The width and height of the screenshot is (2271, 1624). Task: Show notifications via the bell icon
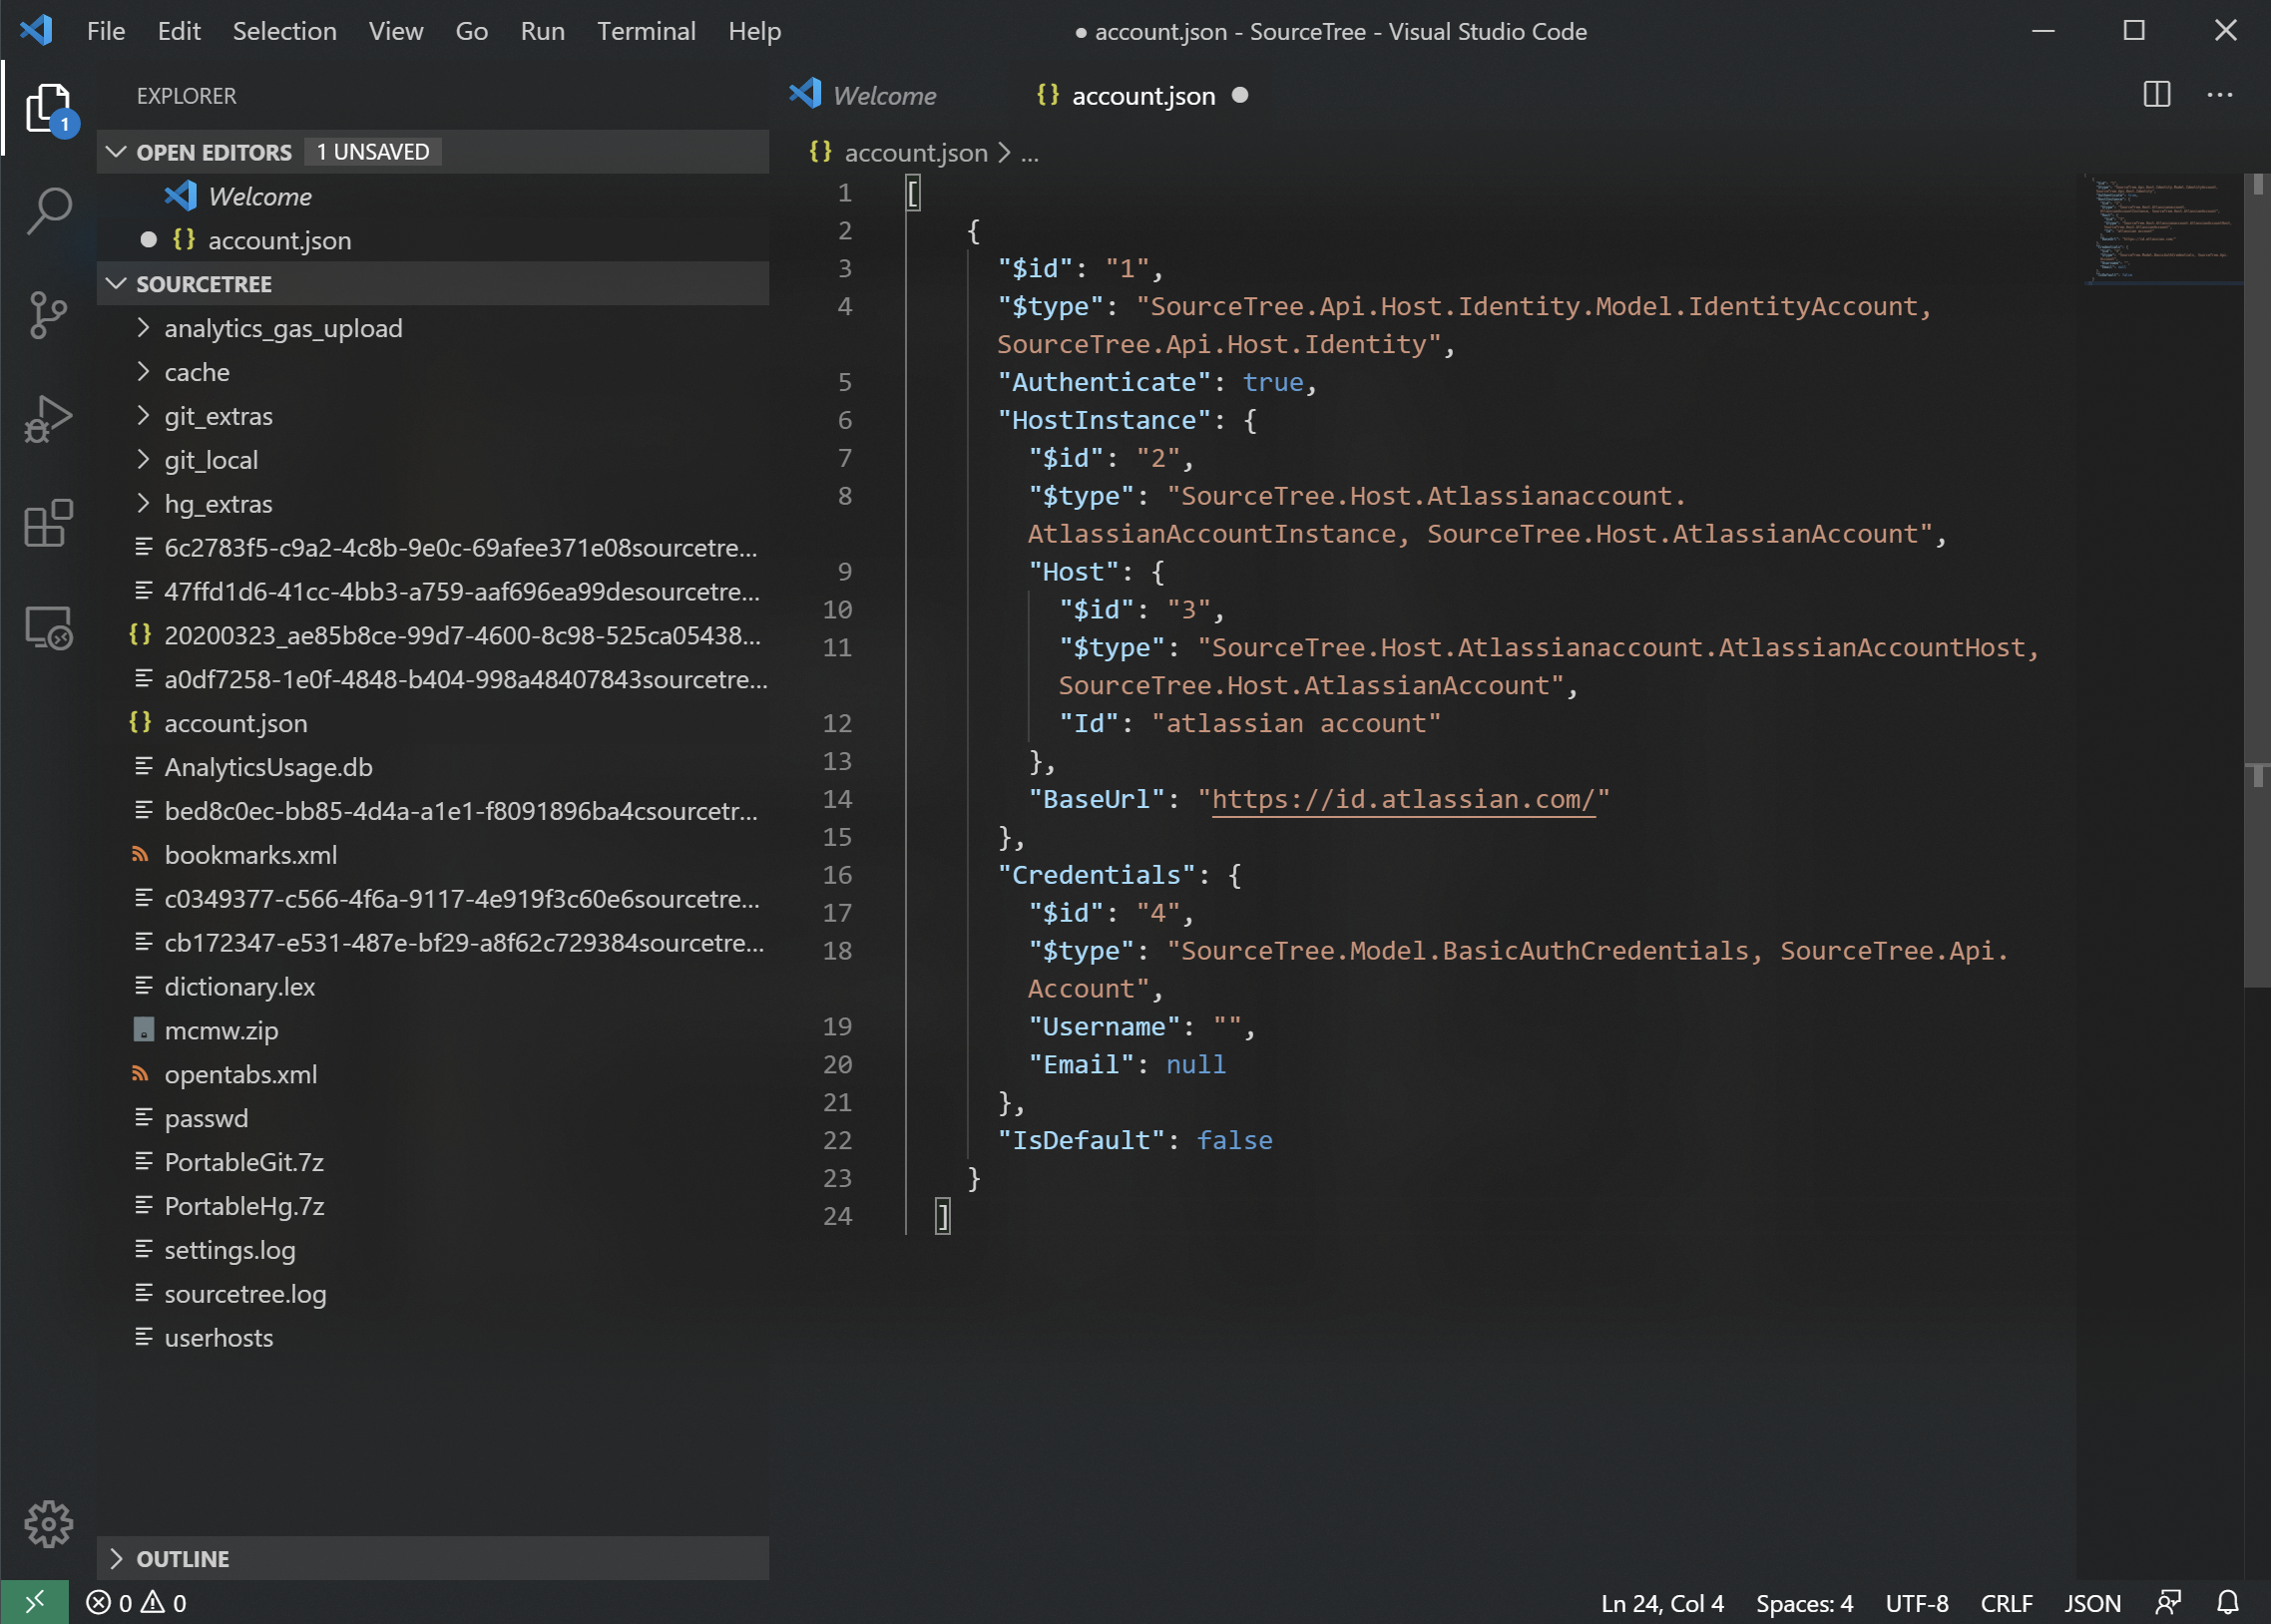point(2227,1603)
